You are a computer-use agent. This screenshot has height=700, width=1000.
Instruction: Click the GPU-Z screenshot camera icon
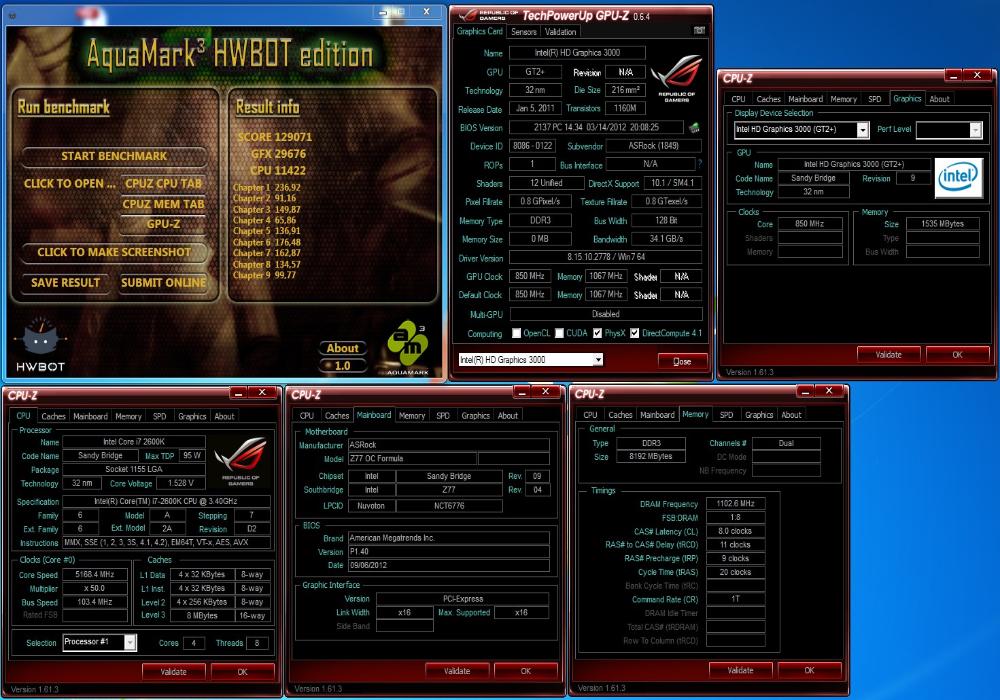click(699, 31)
